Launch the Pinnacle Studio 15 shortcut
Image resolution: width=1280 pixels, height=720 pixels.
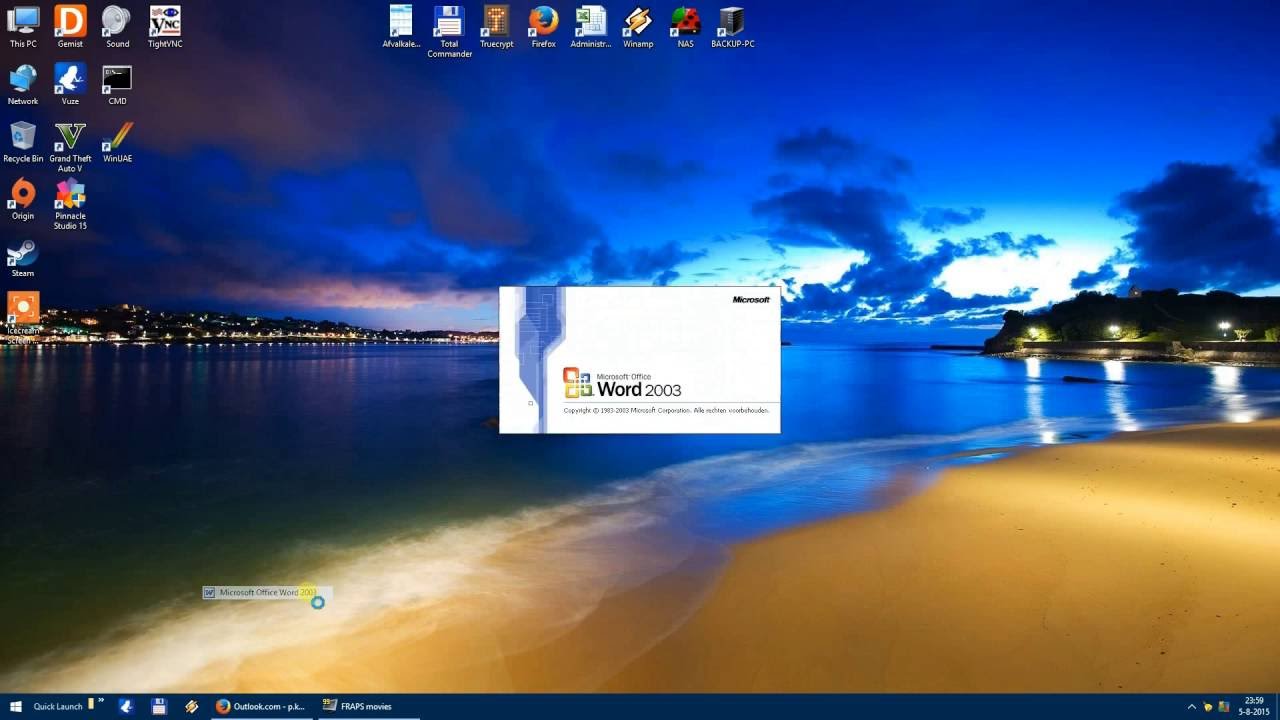tap(70, 205)
